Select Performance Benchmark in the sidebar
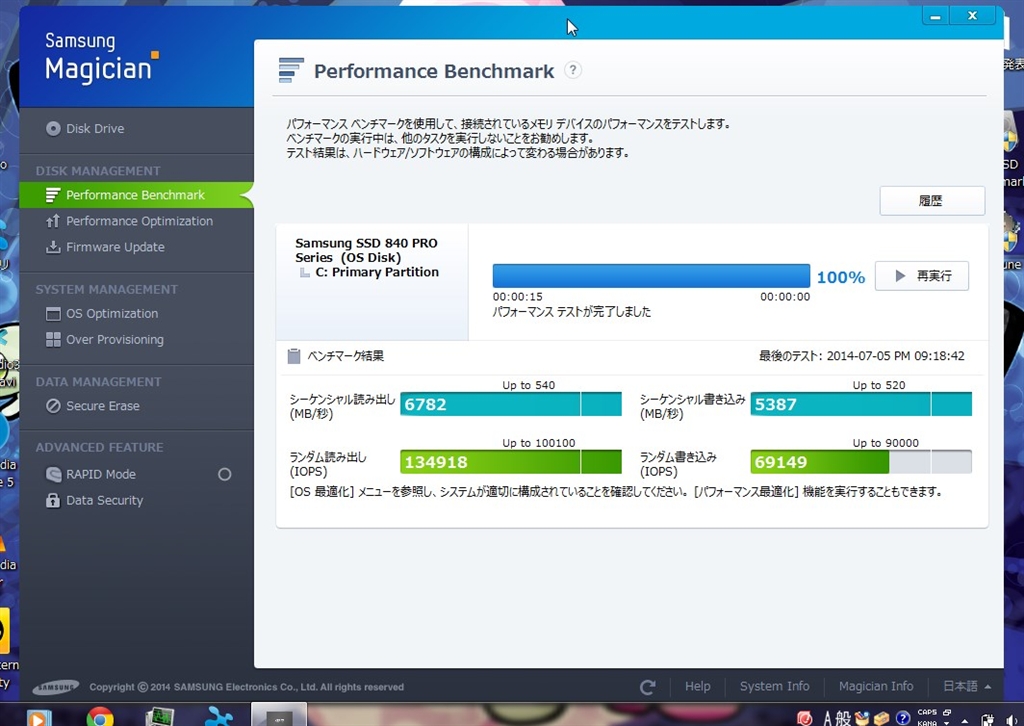 point(136,195)
